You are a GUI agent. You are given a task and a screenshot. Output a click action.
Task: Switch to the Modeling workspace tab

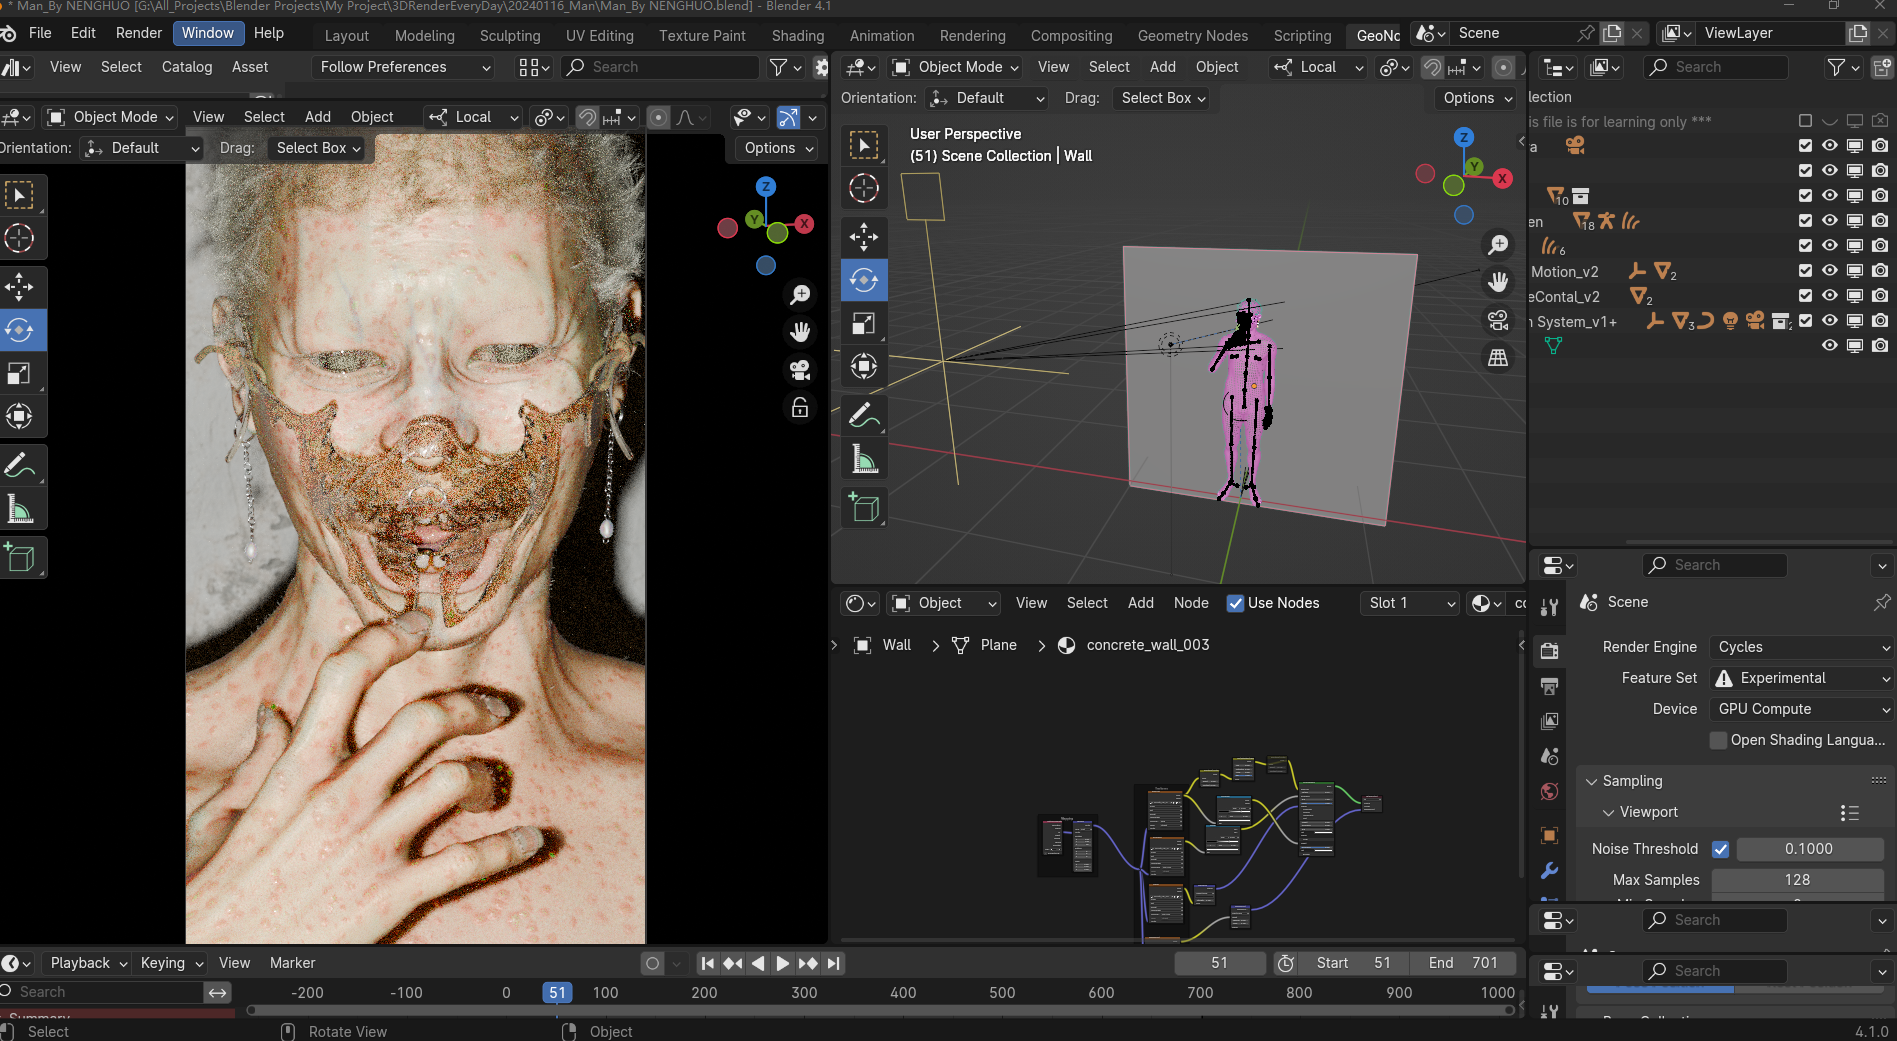coord(425,36)
